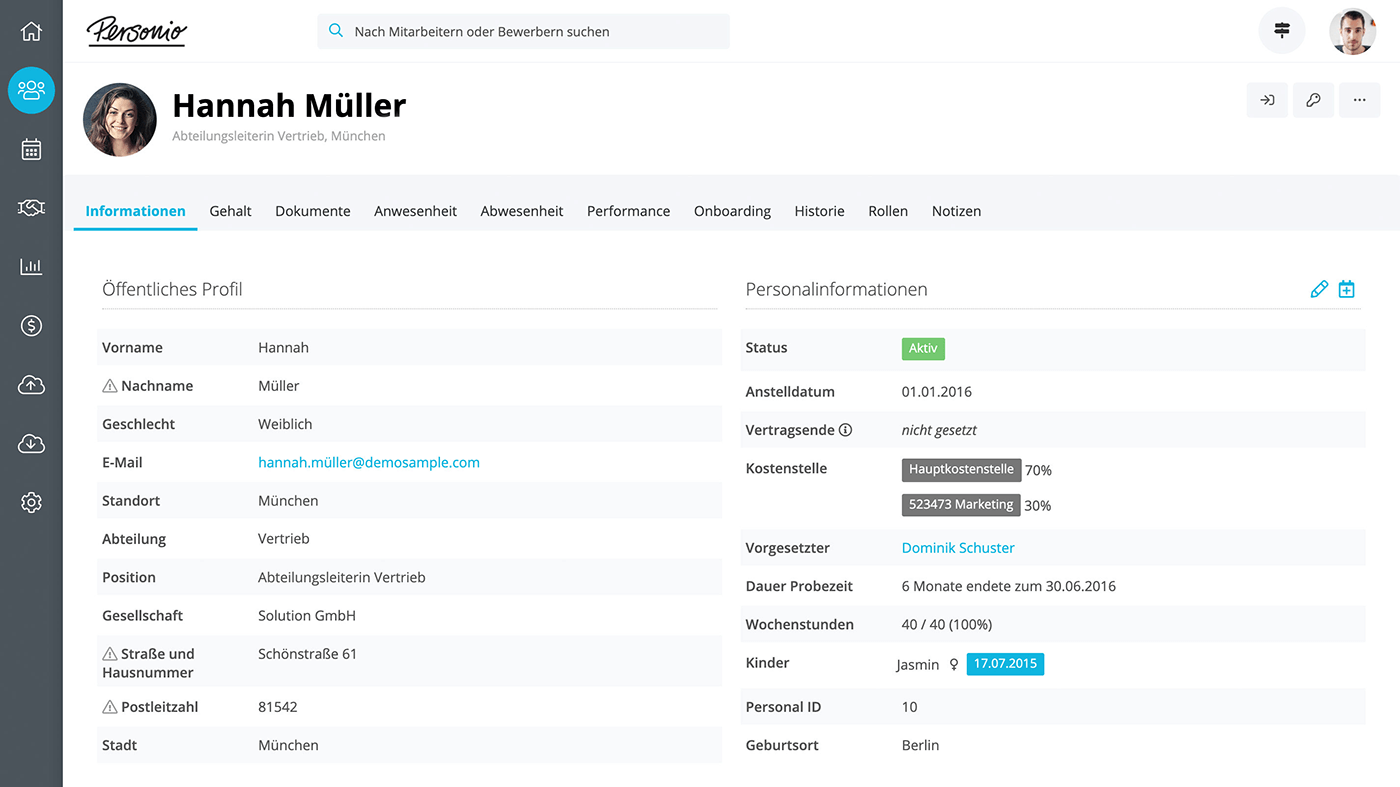Image resolution: width=1400 pixels, height=787 pixels.
Task: Open the cloud upload import icon
Action: coord(31,385)
